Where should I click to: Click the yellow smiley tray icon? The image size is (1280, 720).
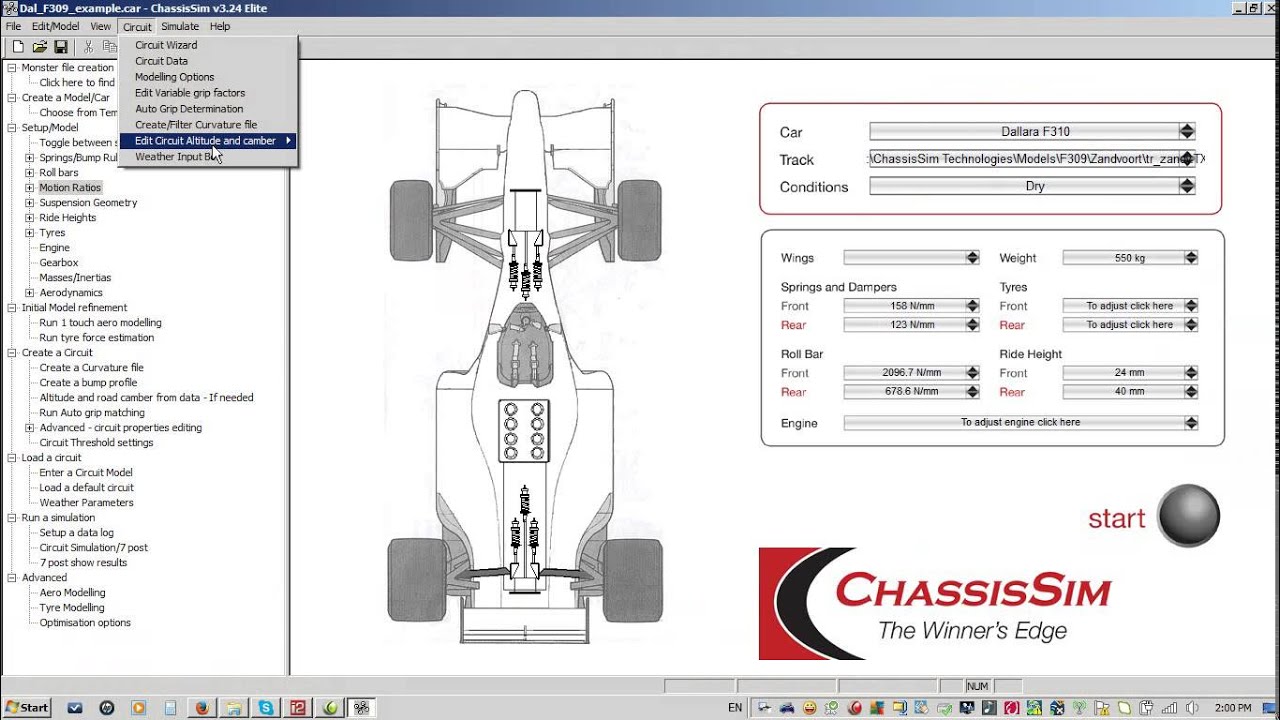[809, 708]
